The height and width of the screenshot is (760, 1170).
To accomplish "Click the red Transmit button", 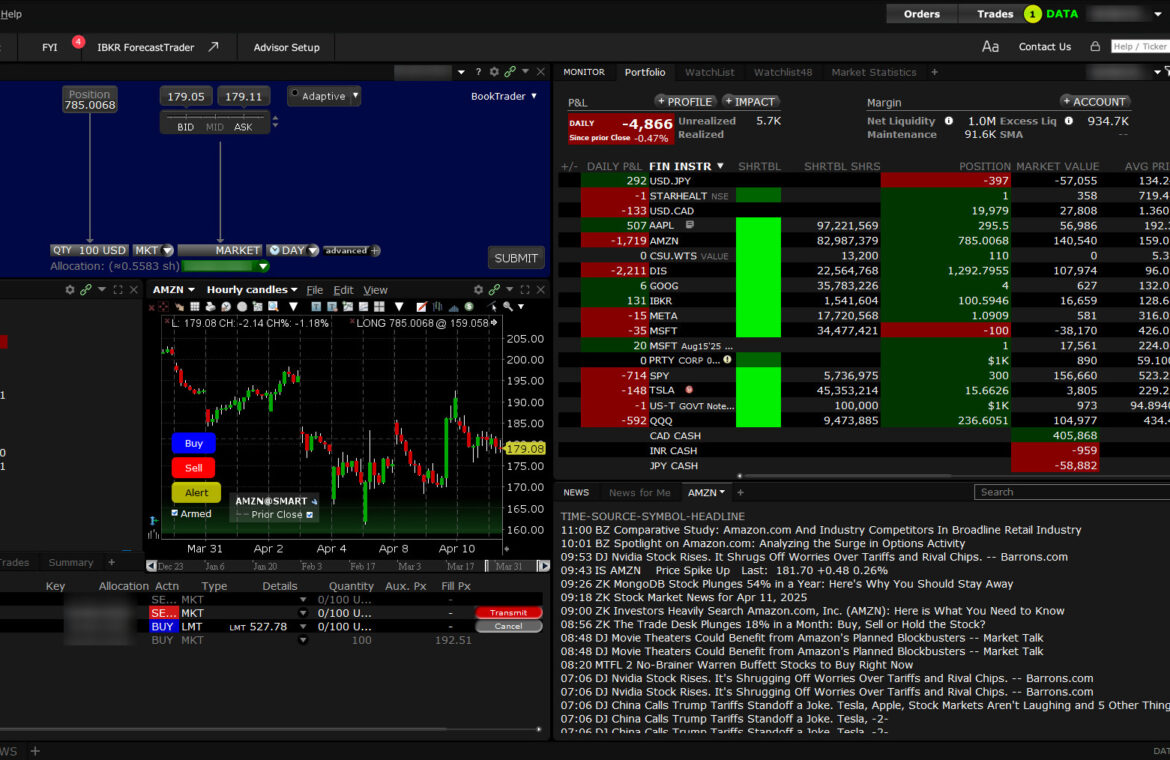I will click(x=508, y=613).
